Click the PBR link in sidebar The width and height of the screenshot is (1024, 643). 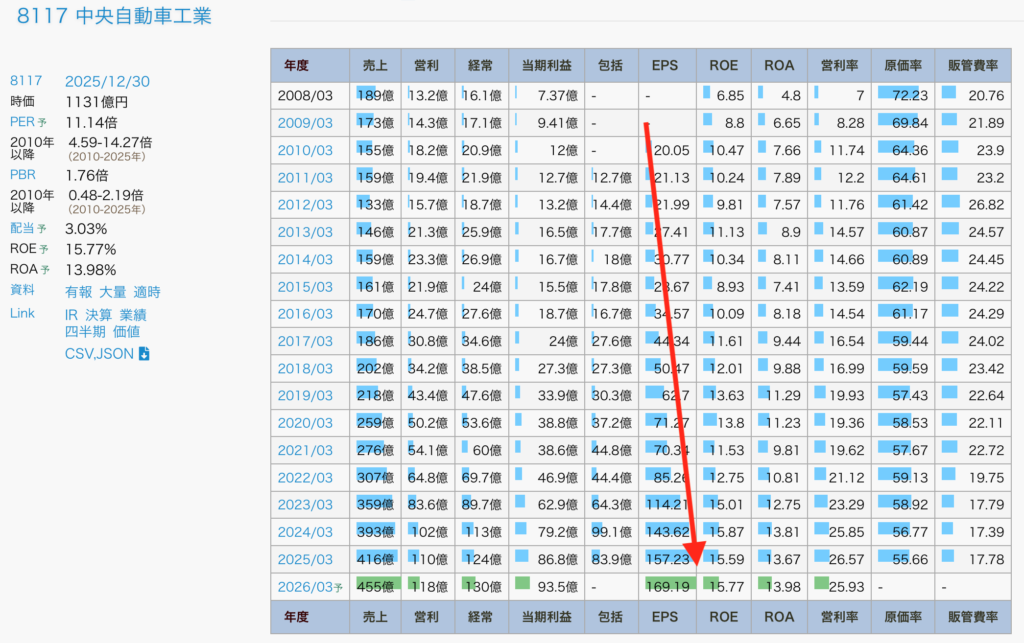tap(23, 176)
